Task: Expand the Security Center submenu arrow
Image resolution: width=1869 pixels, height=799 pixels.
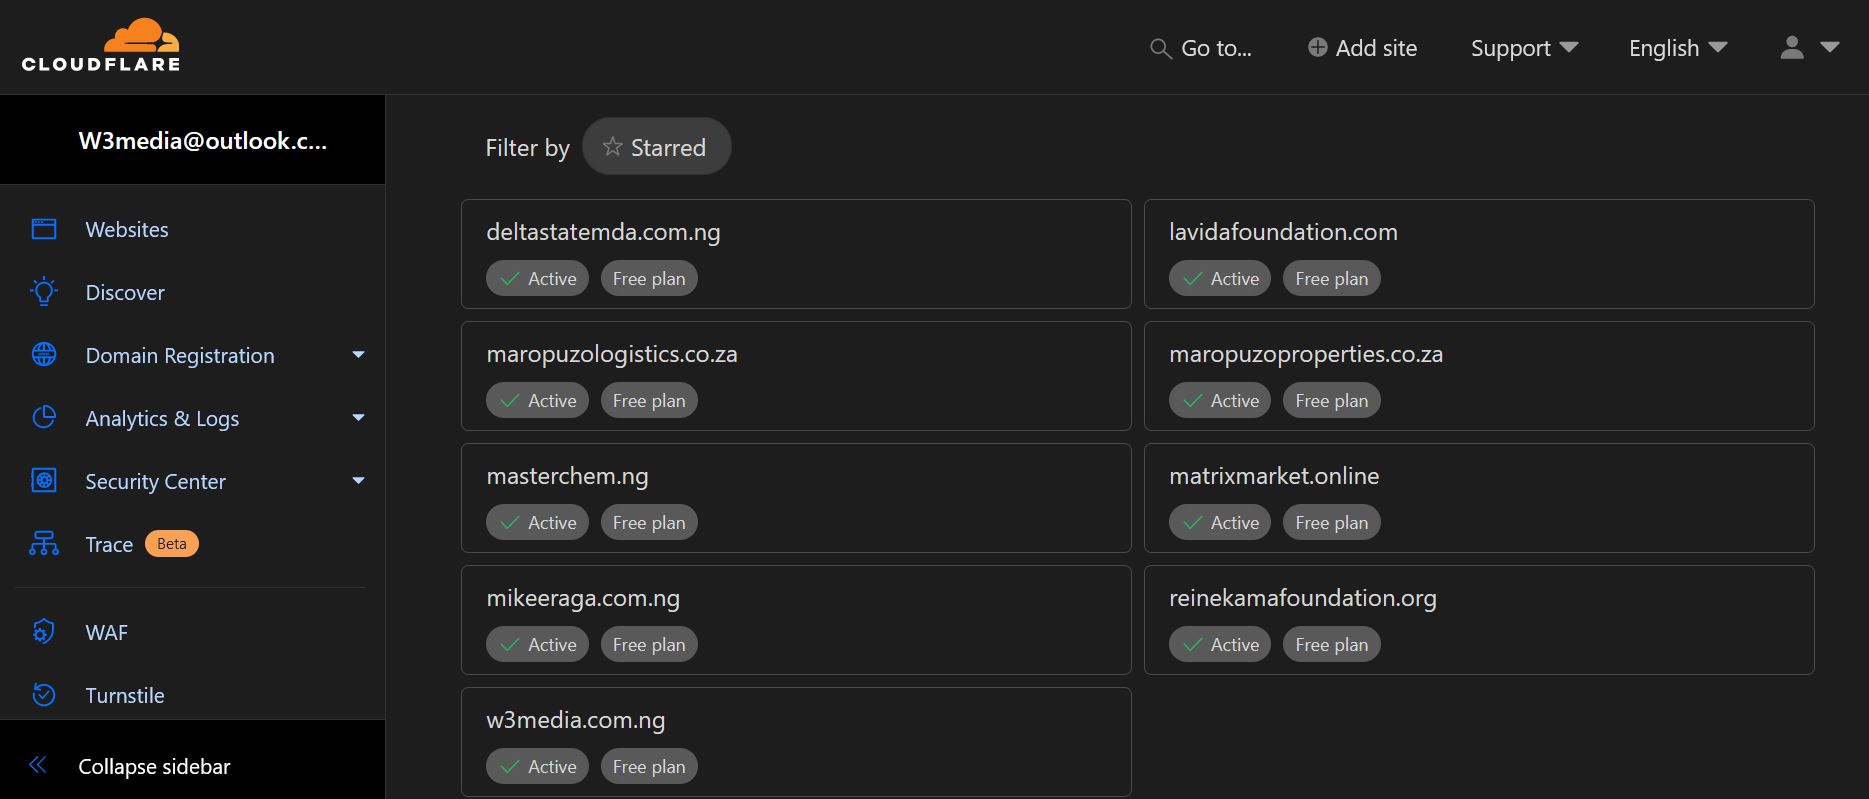Action: (x=358, y=481)
